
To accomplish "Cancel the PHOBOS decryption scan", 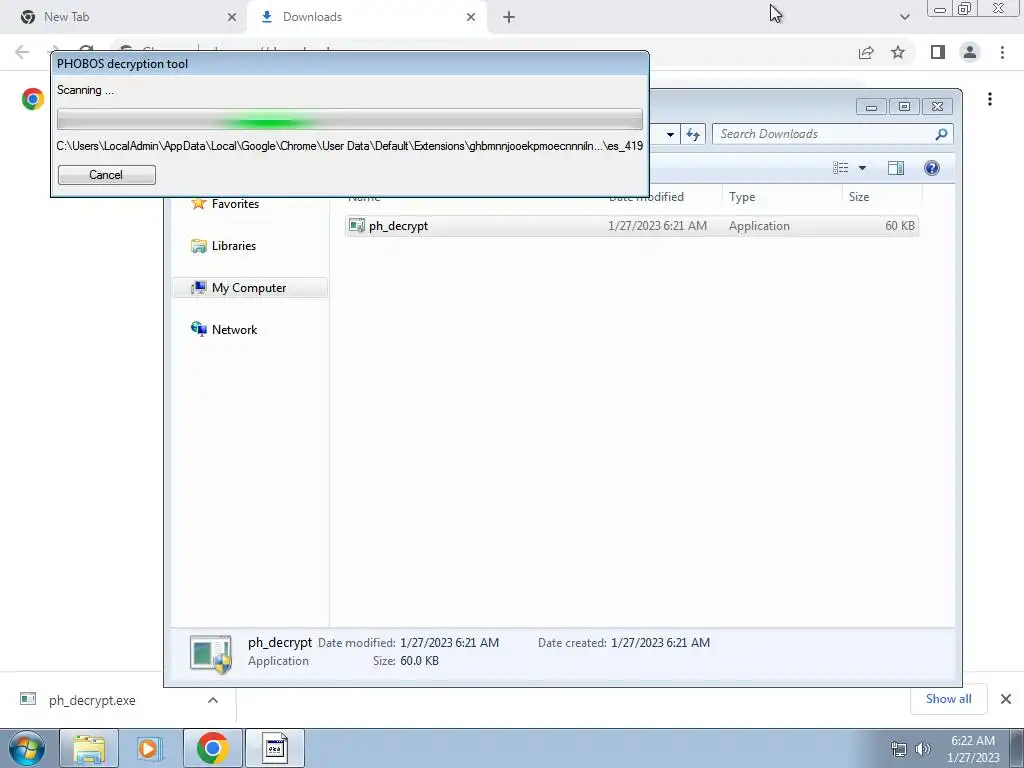I will coord(106,175).
